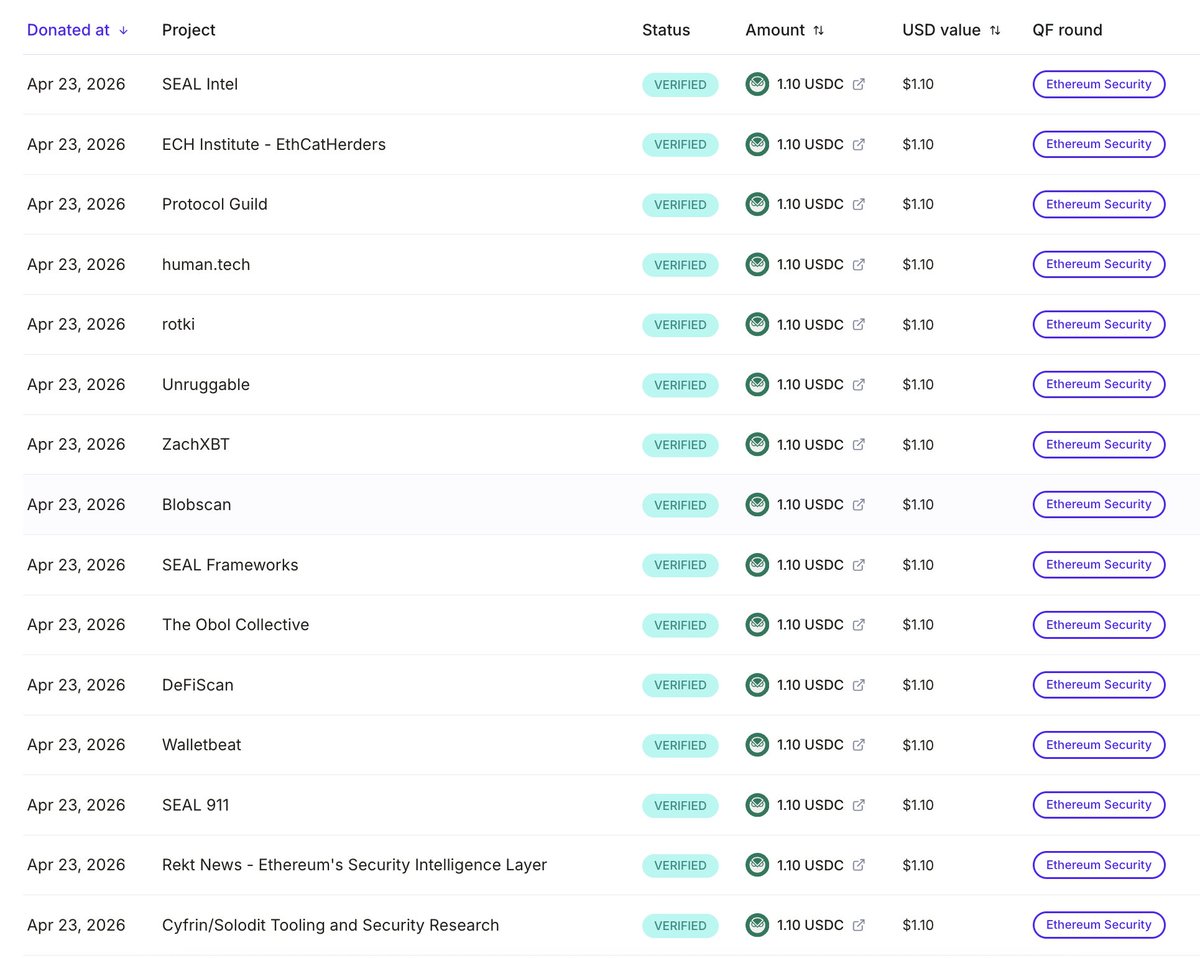Open the SEAL Intel project

click(200, 84)
